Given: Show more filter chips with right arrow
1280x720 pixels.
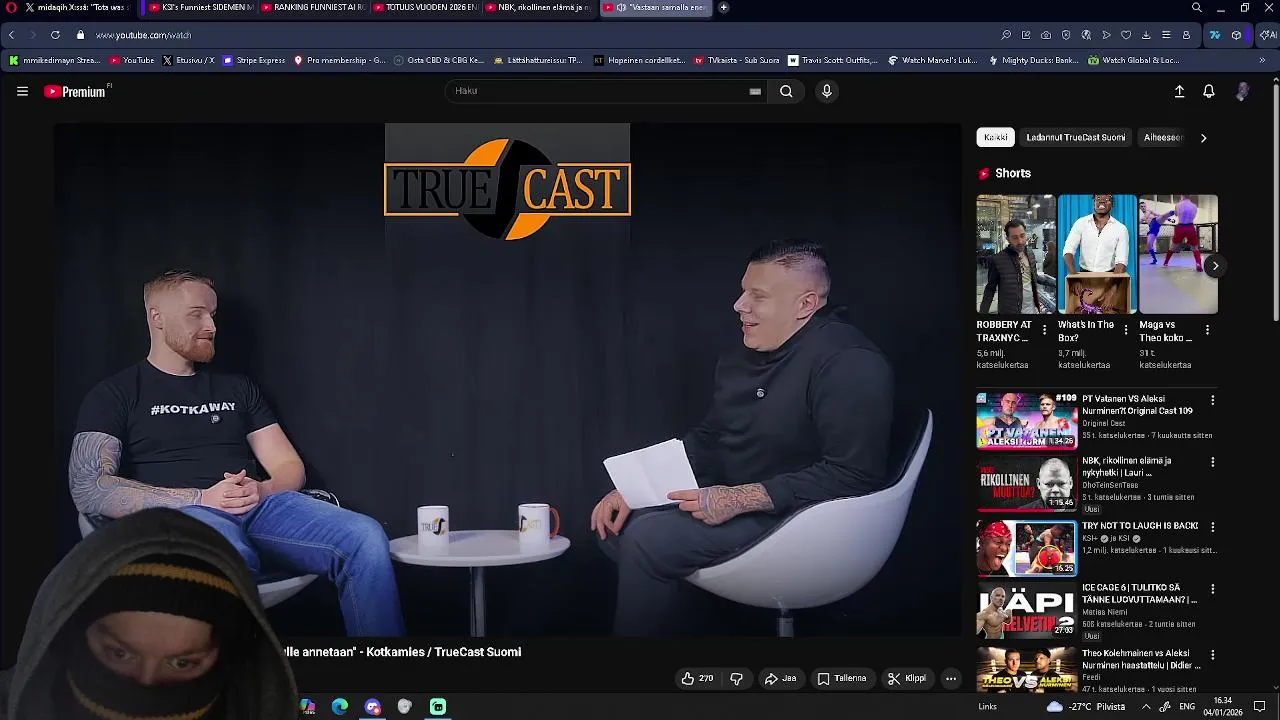Looking at the screenshot, I should click(1203, 138).
